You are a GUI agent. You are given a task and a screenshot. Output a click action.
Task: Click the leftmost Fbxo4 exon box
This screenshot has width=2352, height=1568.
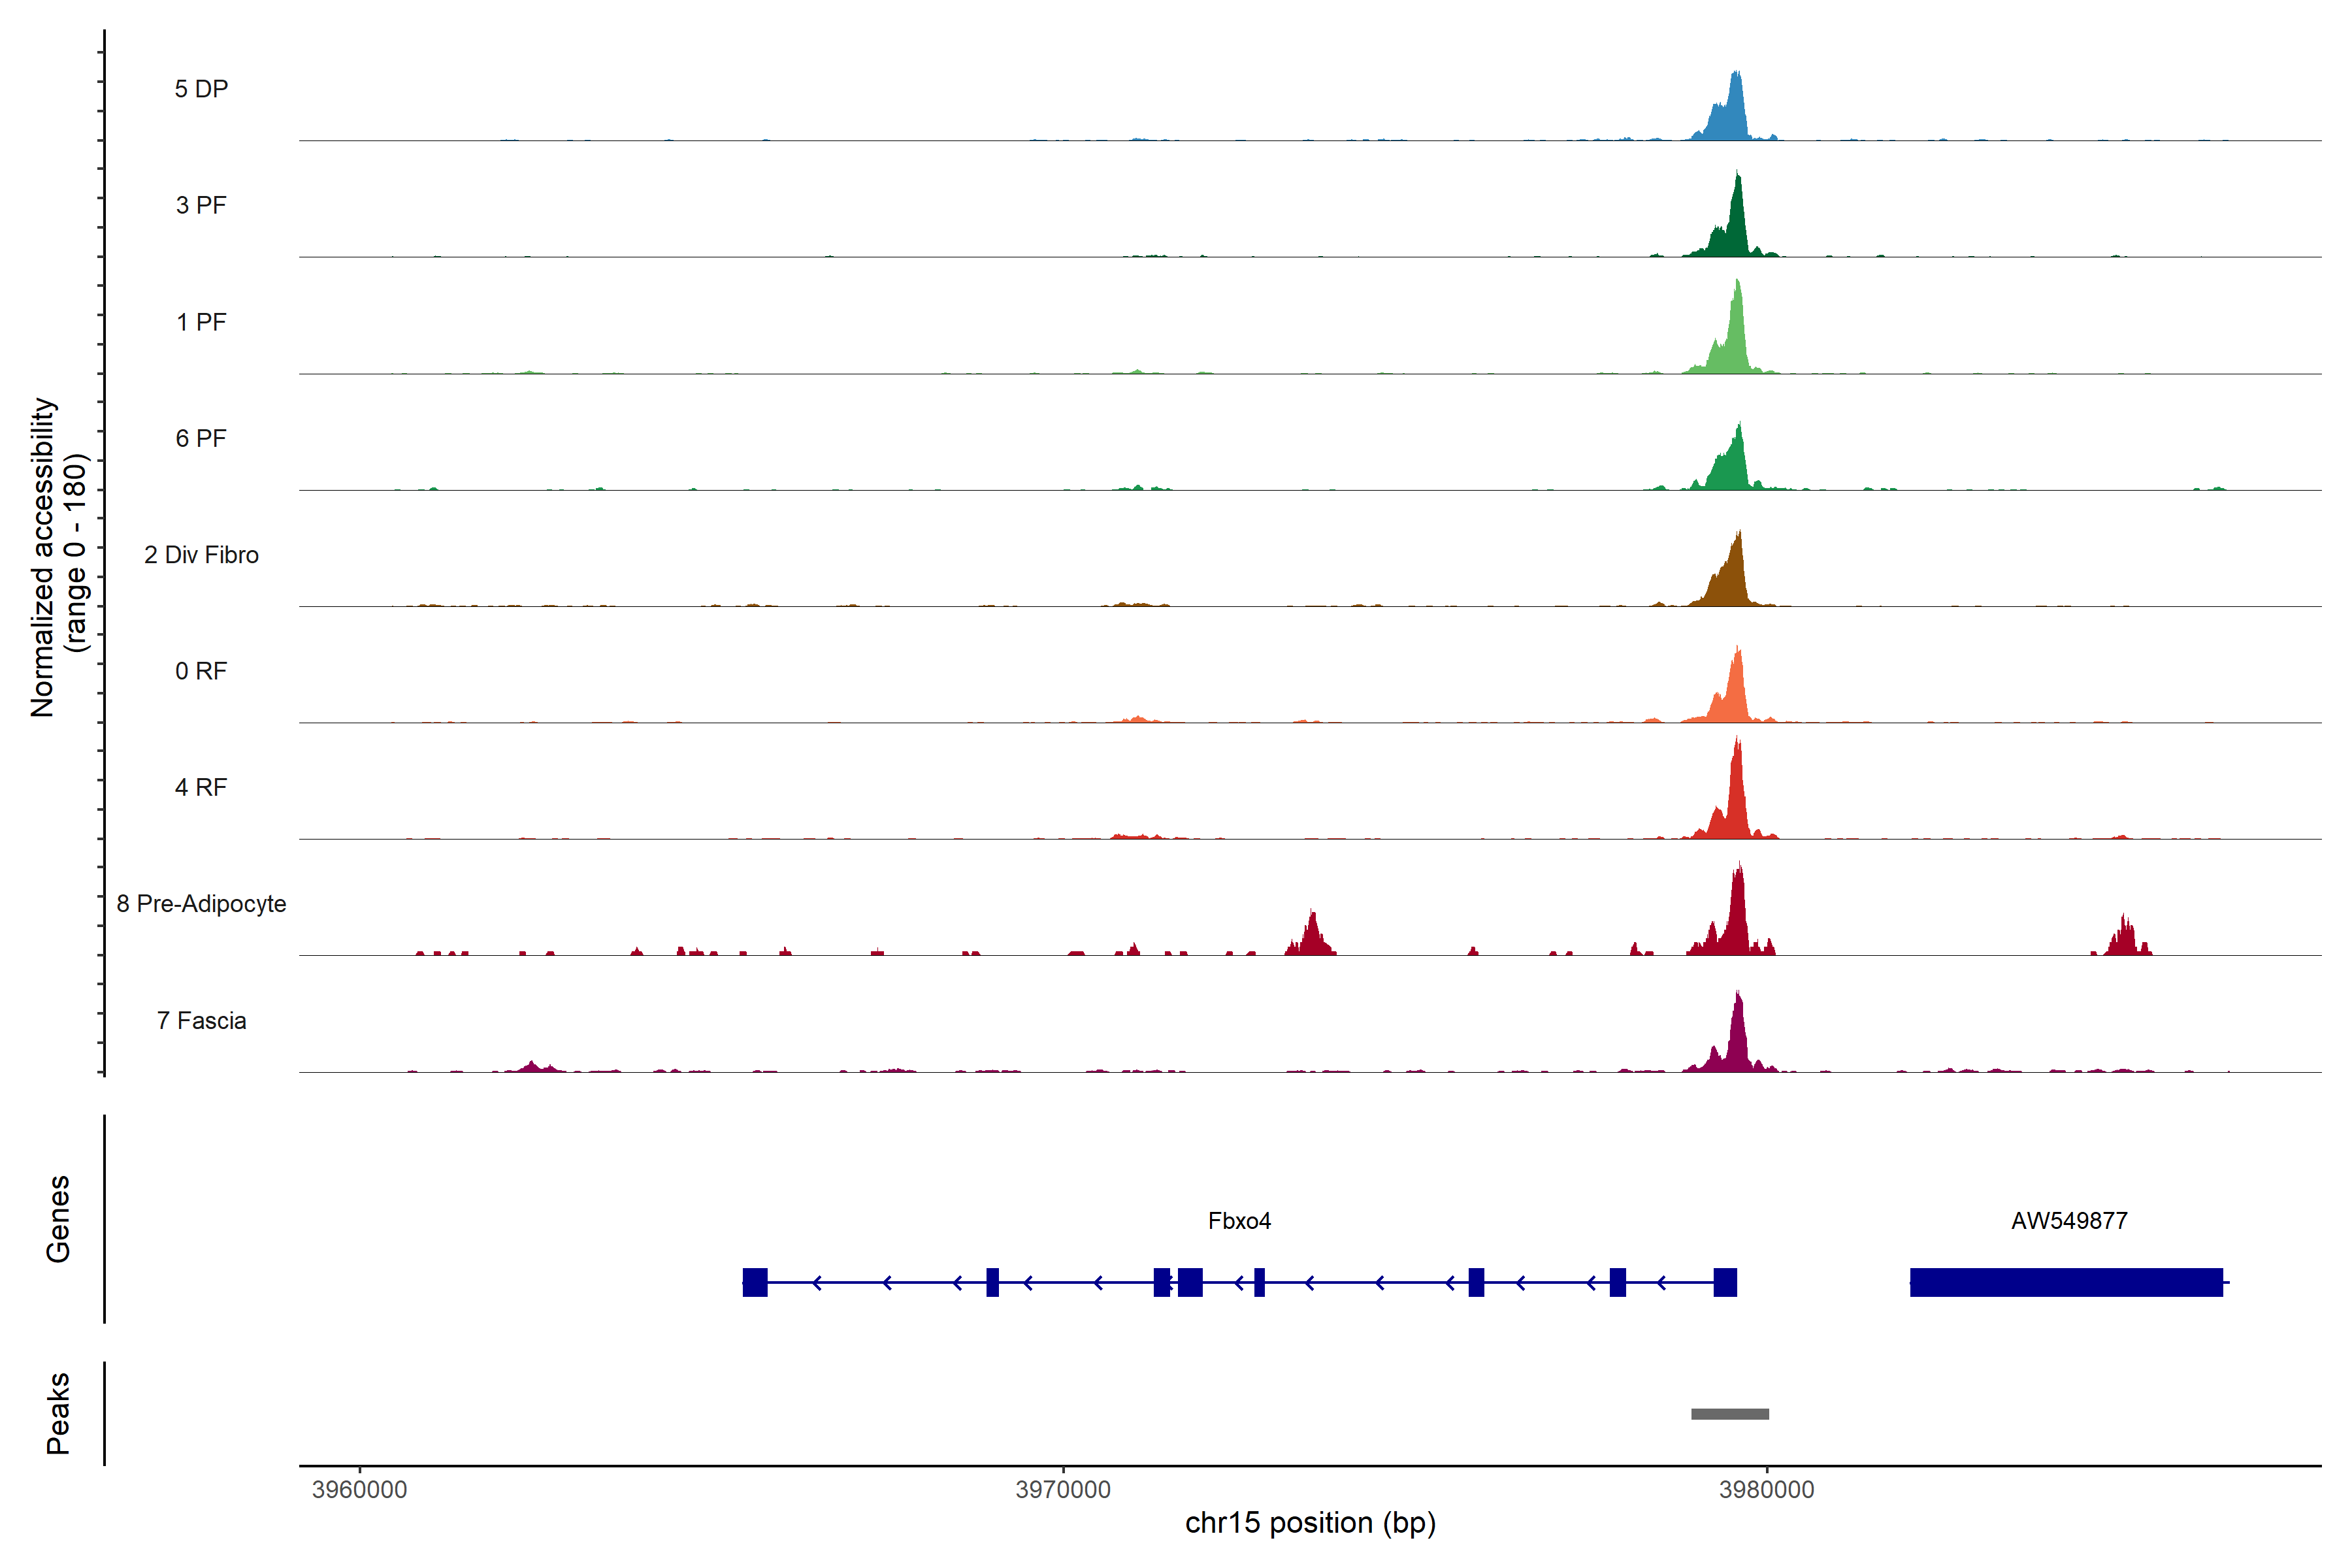(x=755, y=1282)
